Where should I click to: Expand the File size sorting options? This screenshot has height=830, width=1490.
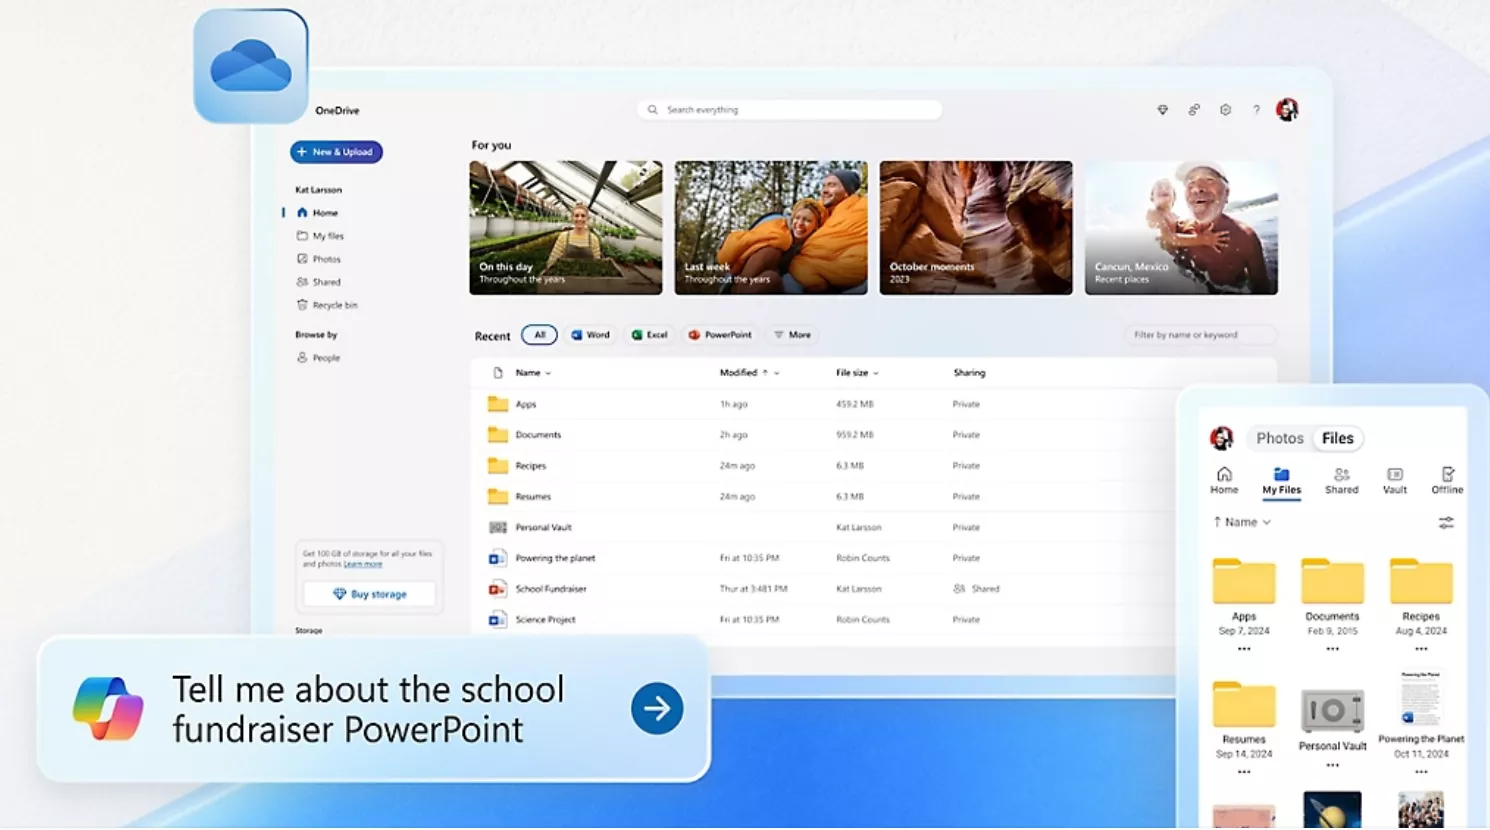click(x=877, y=372)
